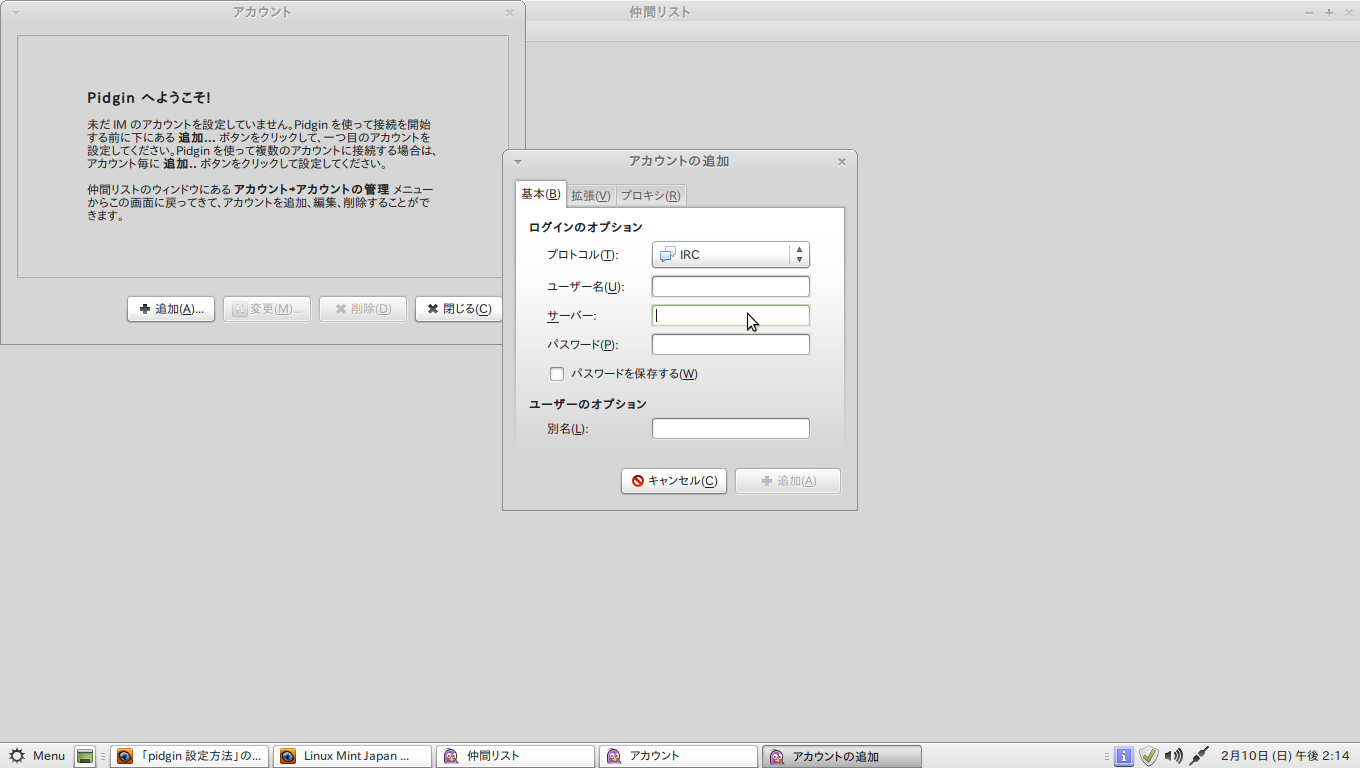Click the password (パスワード) input field

730,345
